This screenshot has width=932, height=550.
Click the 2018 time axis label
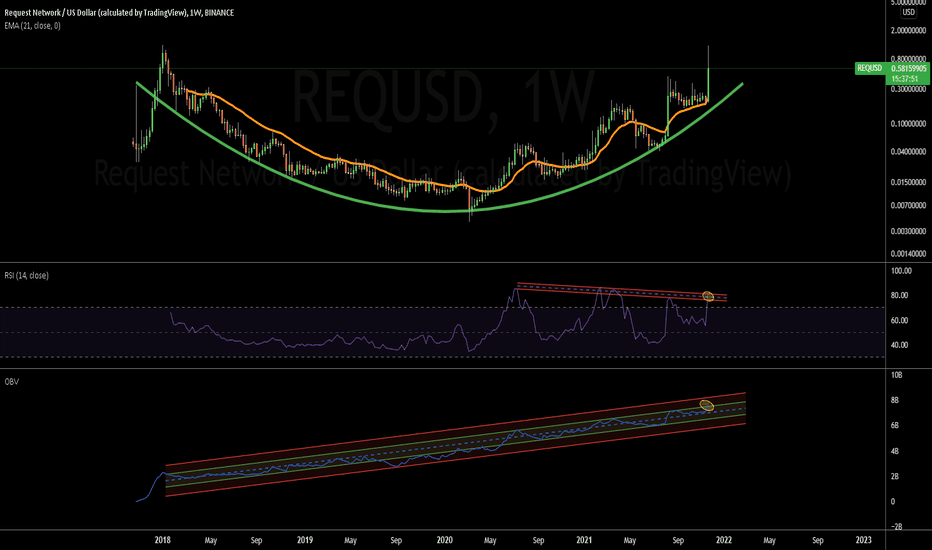[162, 540]
